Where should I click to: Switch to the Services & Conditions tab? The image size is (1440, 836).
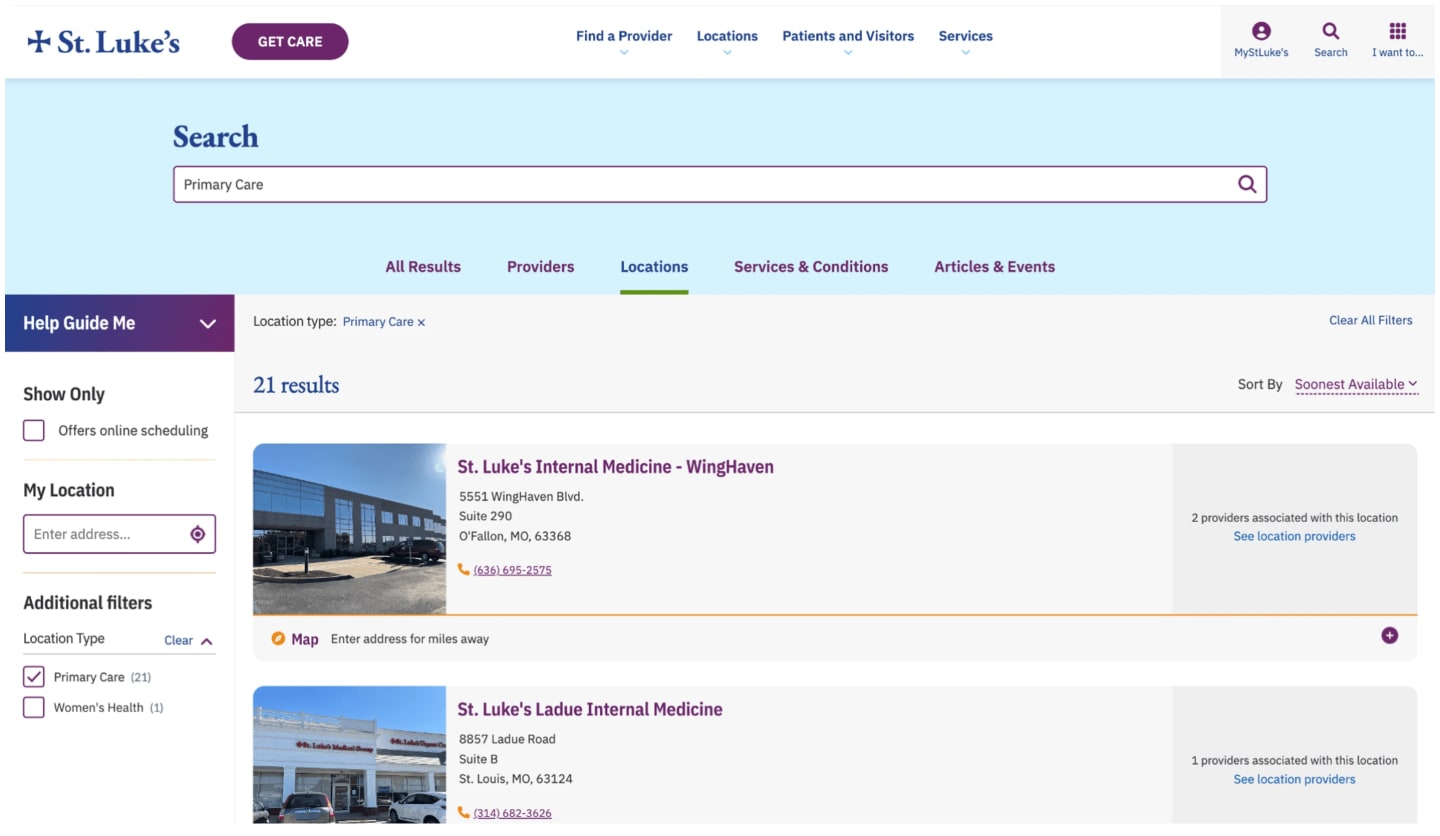811,267
